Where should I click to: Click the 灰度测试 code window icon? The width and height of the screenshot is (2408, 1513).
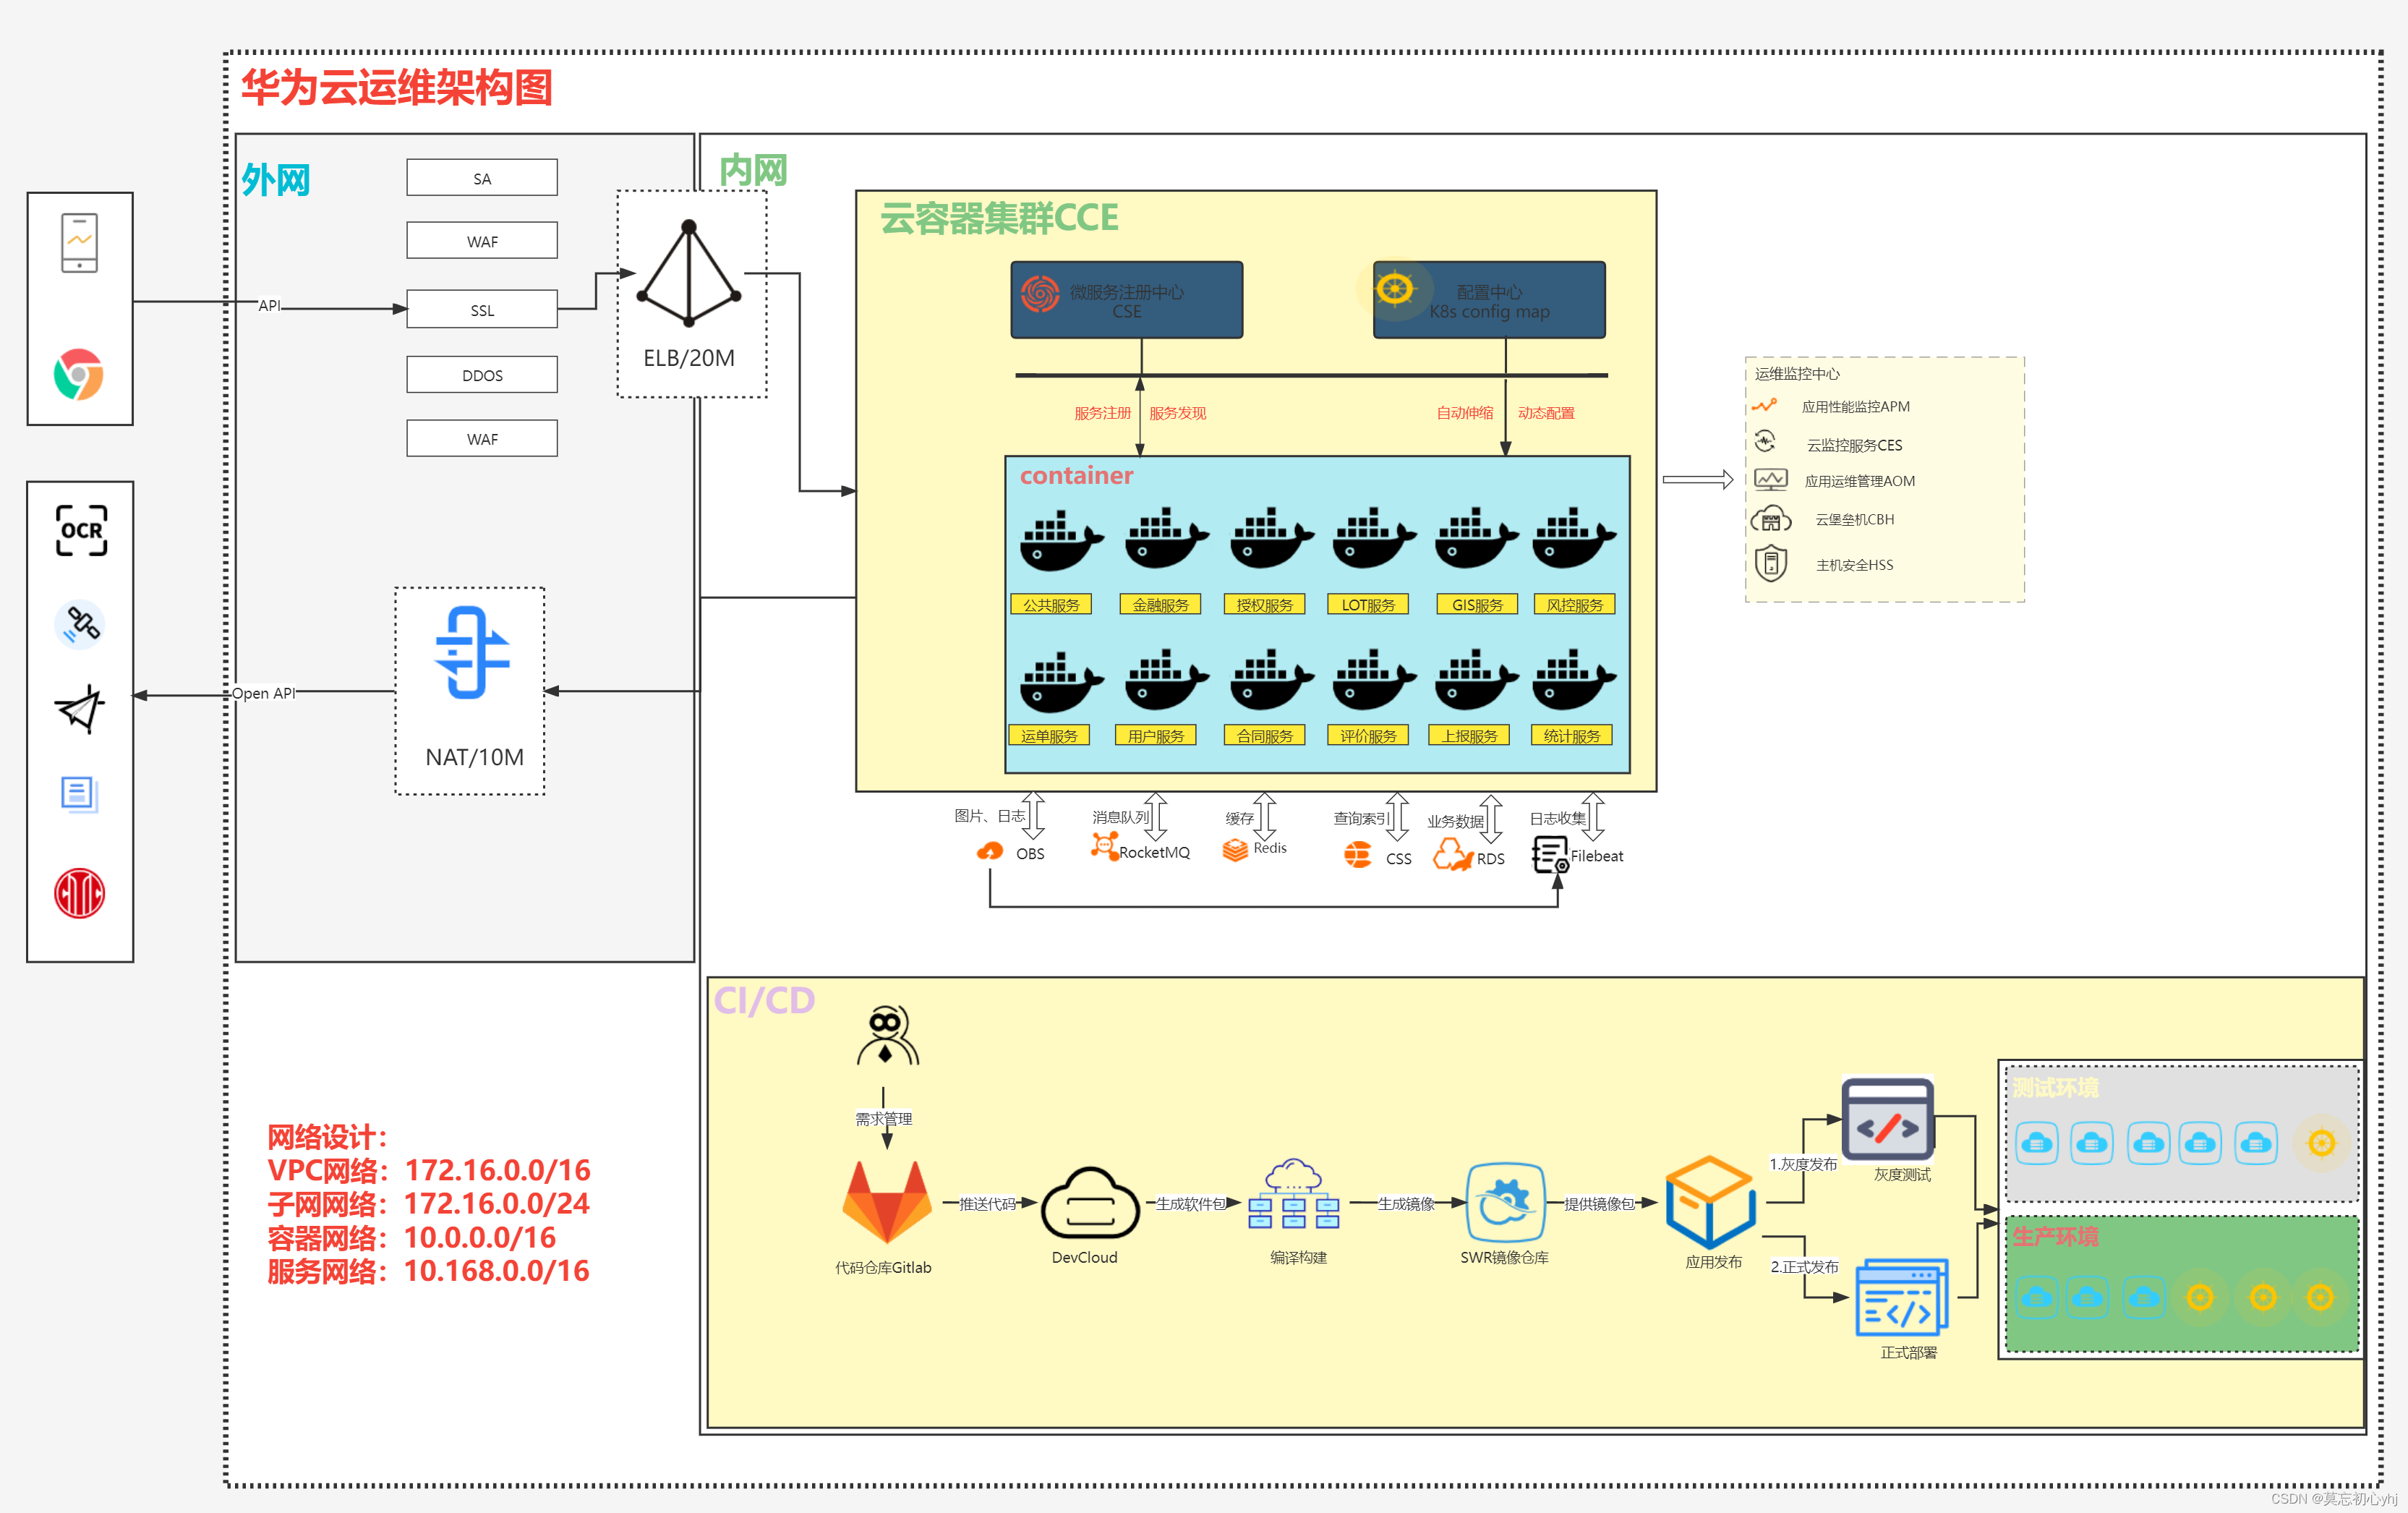[x=1887, y=1119]
